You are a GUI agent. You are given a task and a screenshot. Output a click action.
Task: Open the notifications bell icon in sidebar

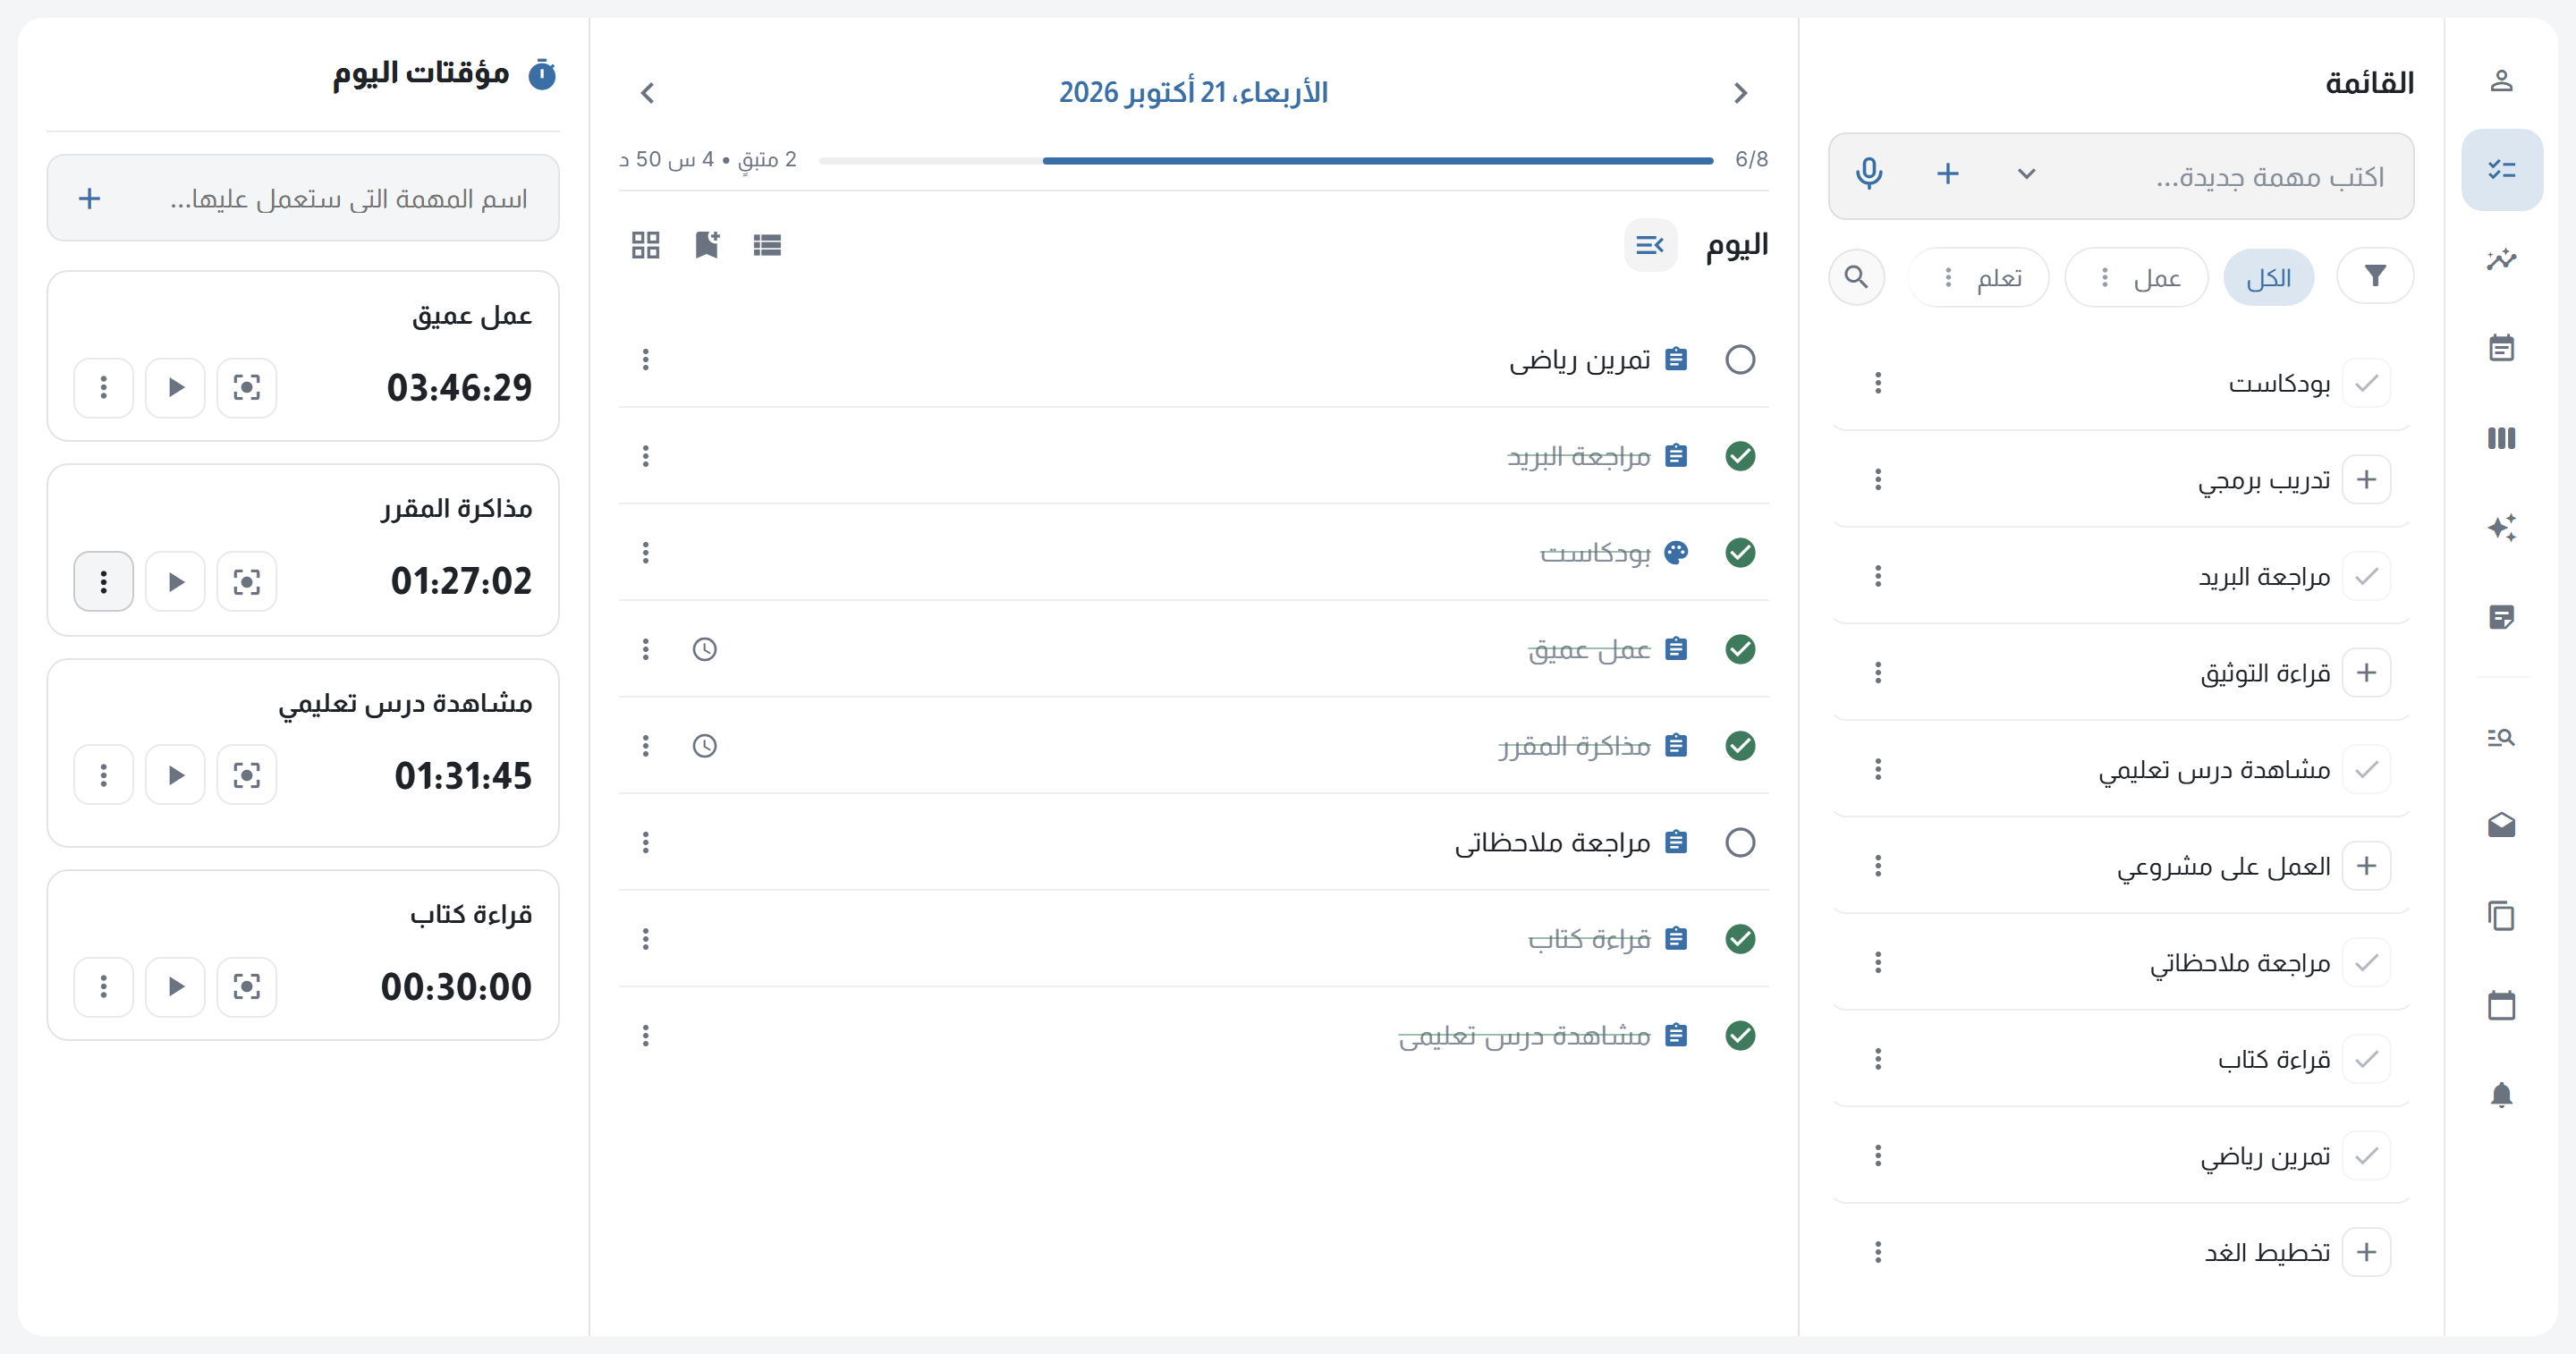pyautogui.click(x=2501, y=1095)
